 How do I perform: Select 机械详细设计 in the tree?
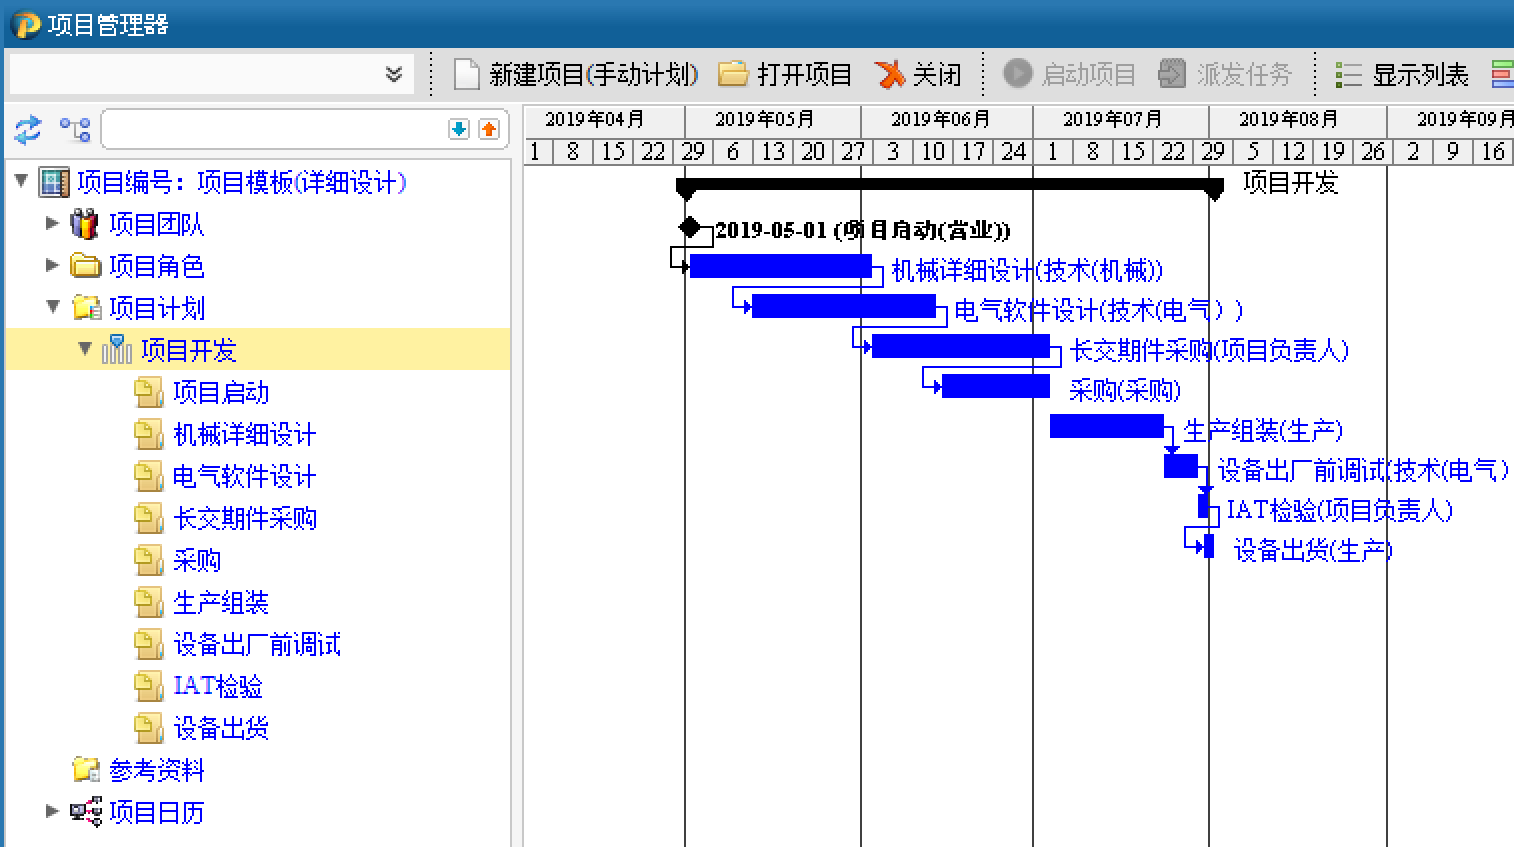click(x=245, y=434)
